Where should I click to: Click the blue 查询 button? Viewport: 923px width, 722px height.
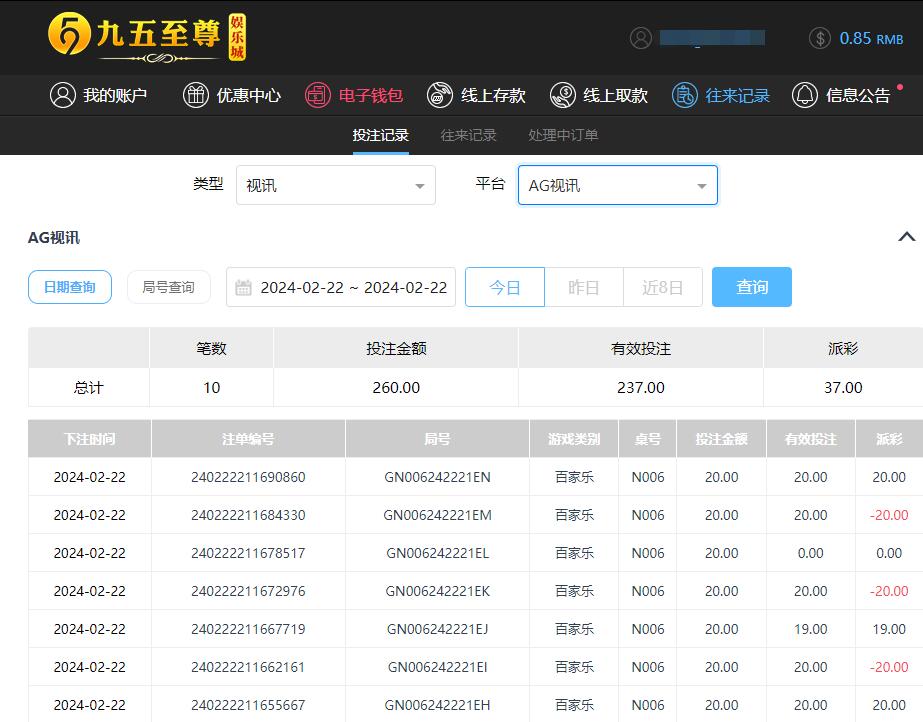pyautogui.click(x=752, y=287)
